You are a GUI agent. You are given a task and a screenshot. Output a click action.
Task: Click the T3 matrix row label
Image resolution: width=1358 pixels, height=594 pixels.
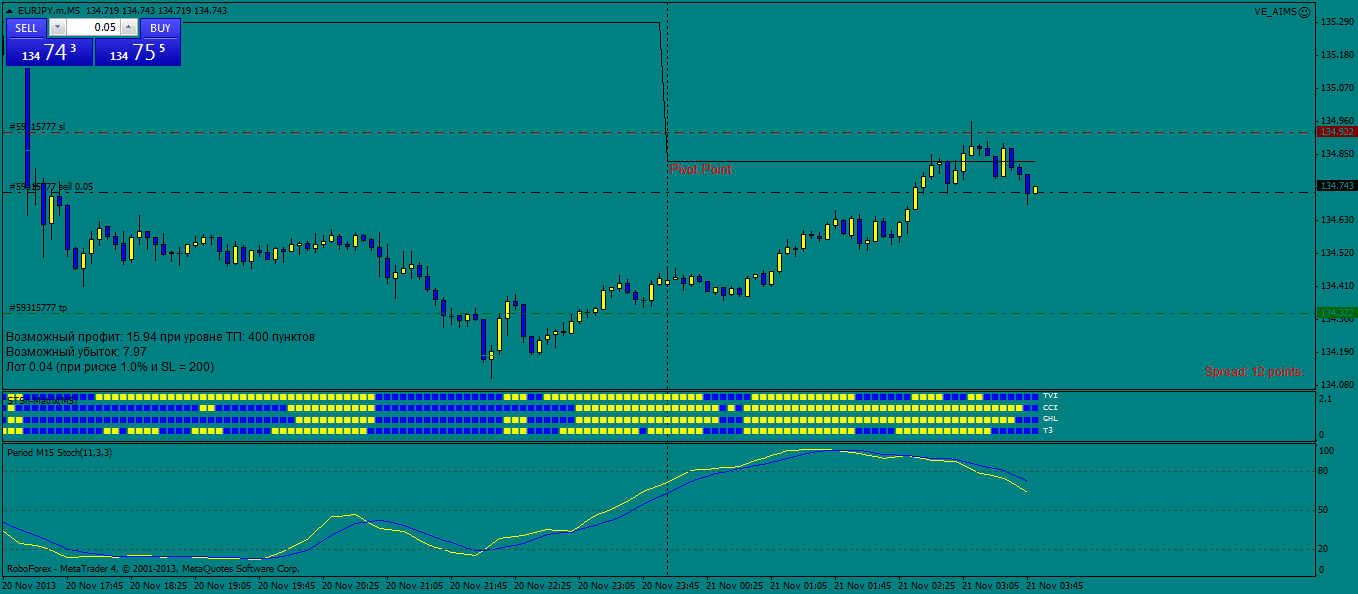[x=1048, y=430]
